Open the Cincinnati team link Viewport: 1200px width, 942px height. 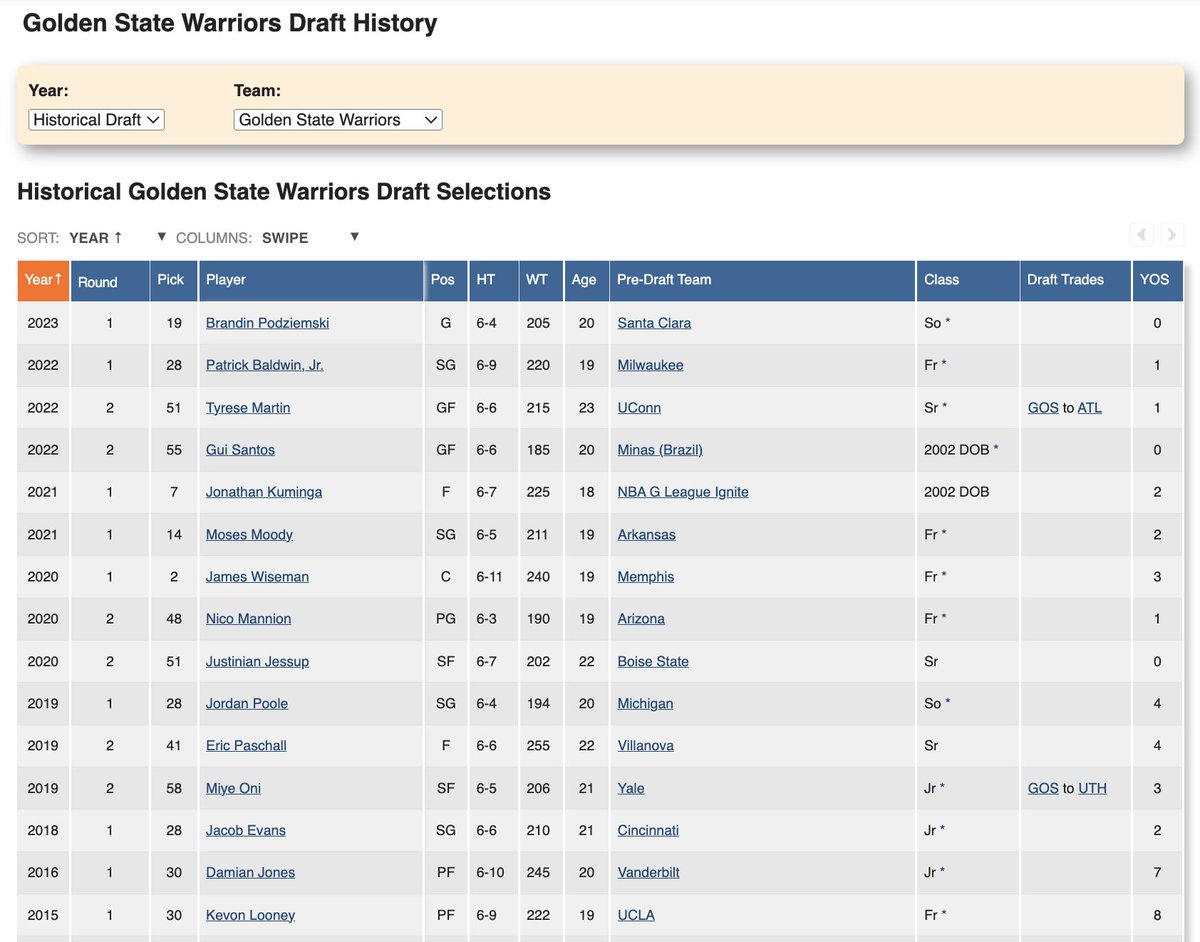648,831
